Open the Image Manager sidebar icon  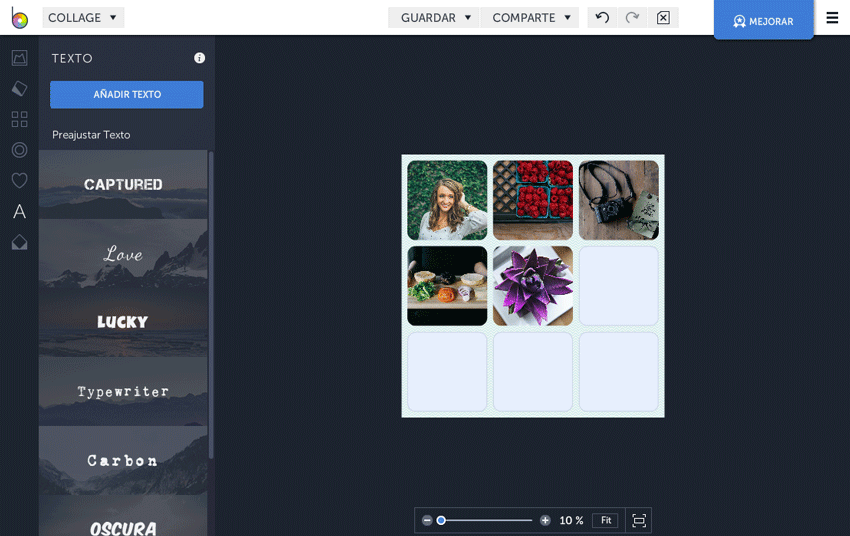click(20, 58)
